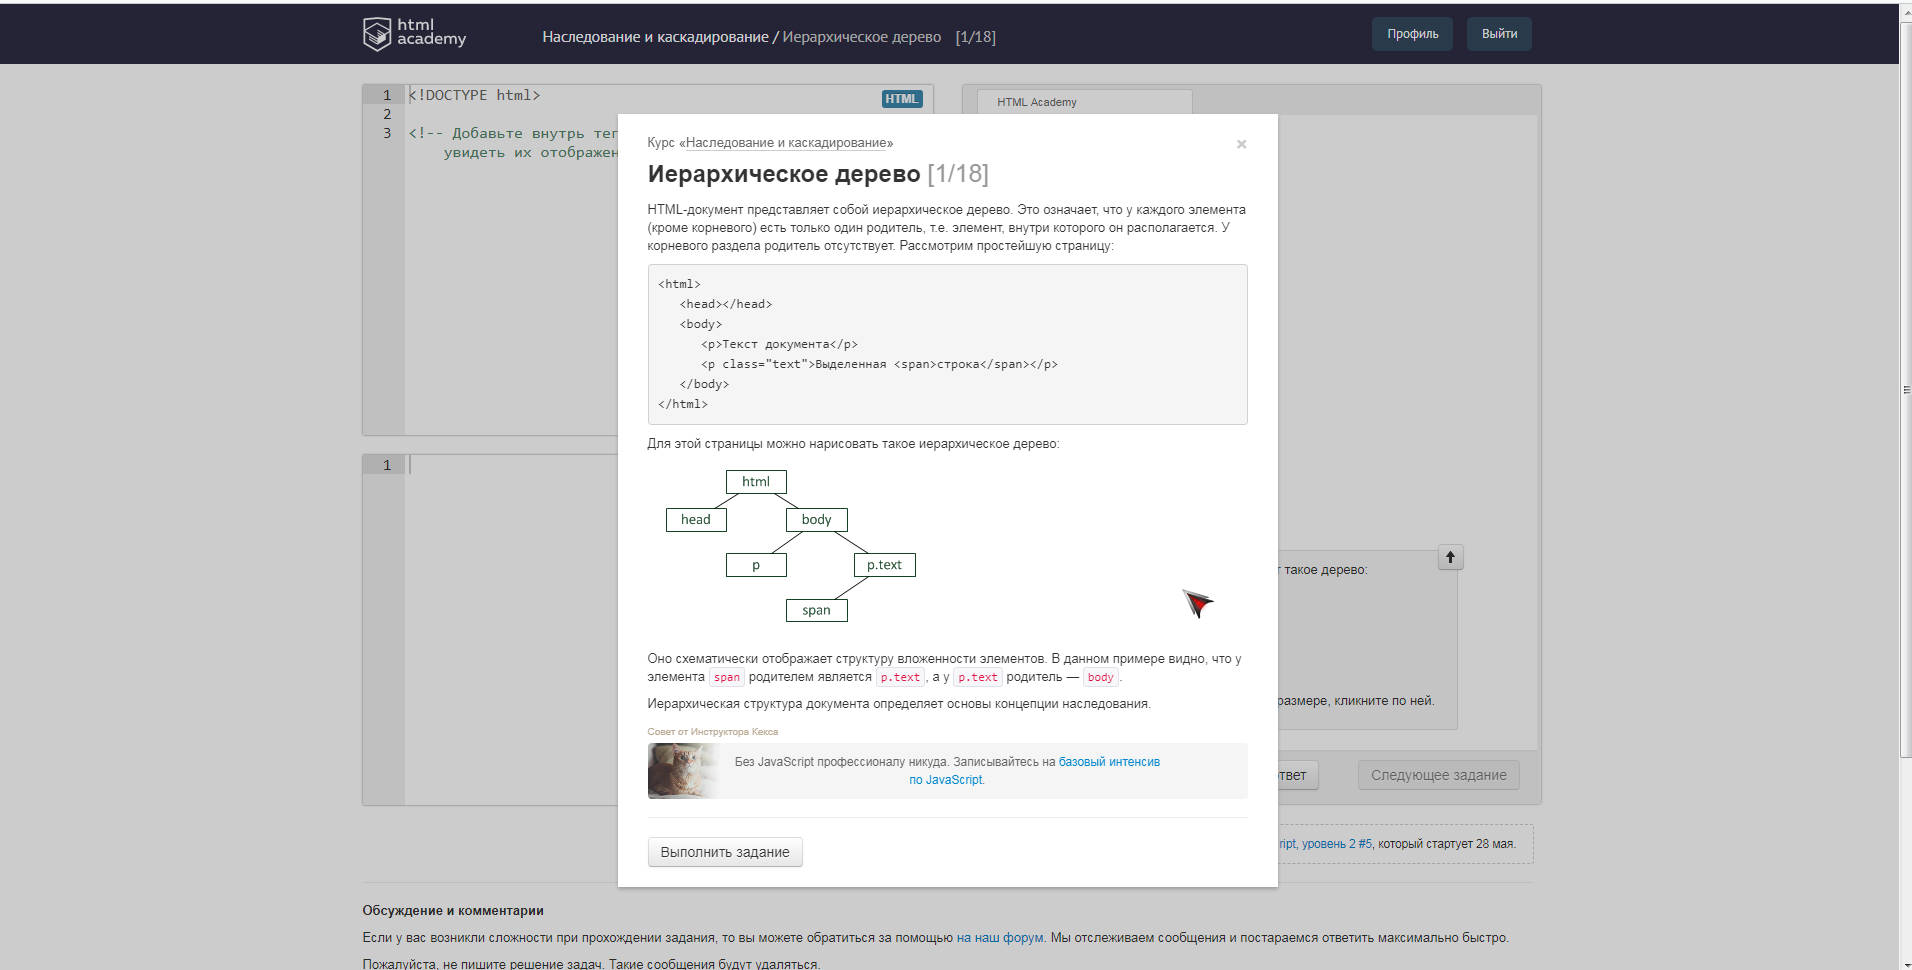1912x970 pixels.
Task: Click the html node in tree diagram
Action: pyautogui.click(x=756, y=482)
